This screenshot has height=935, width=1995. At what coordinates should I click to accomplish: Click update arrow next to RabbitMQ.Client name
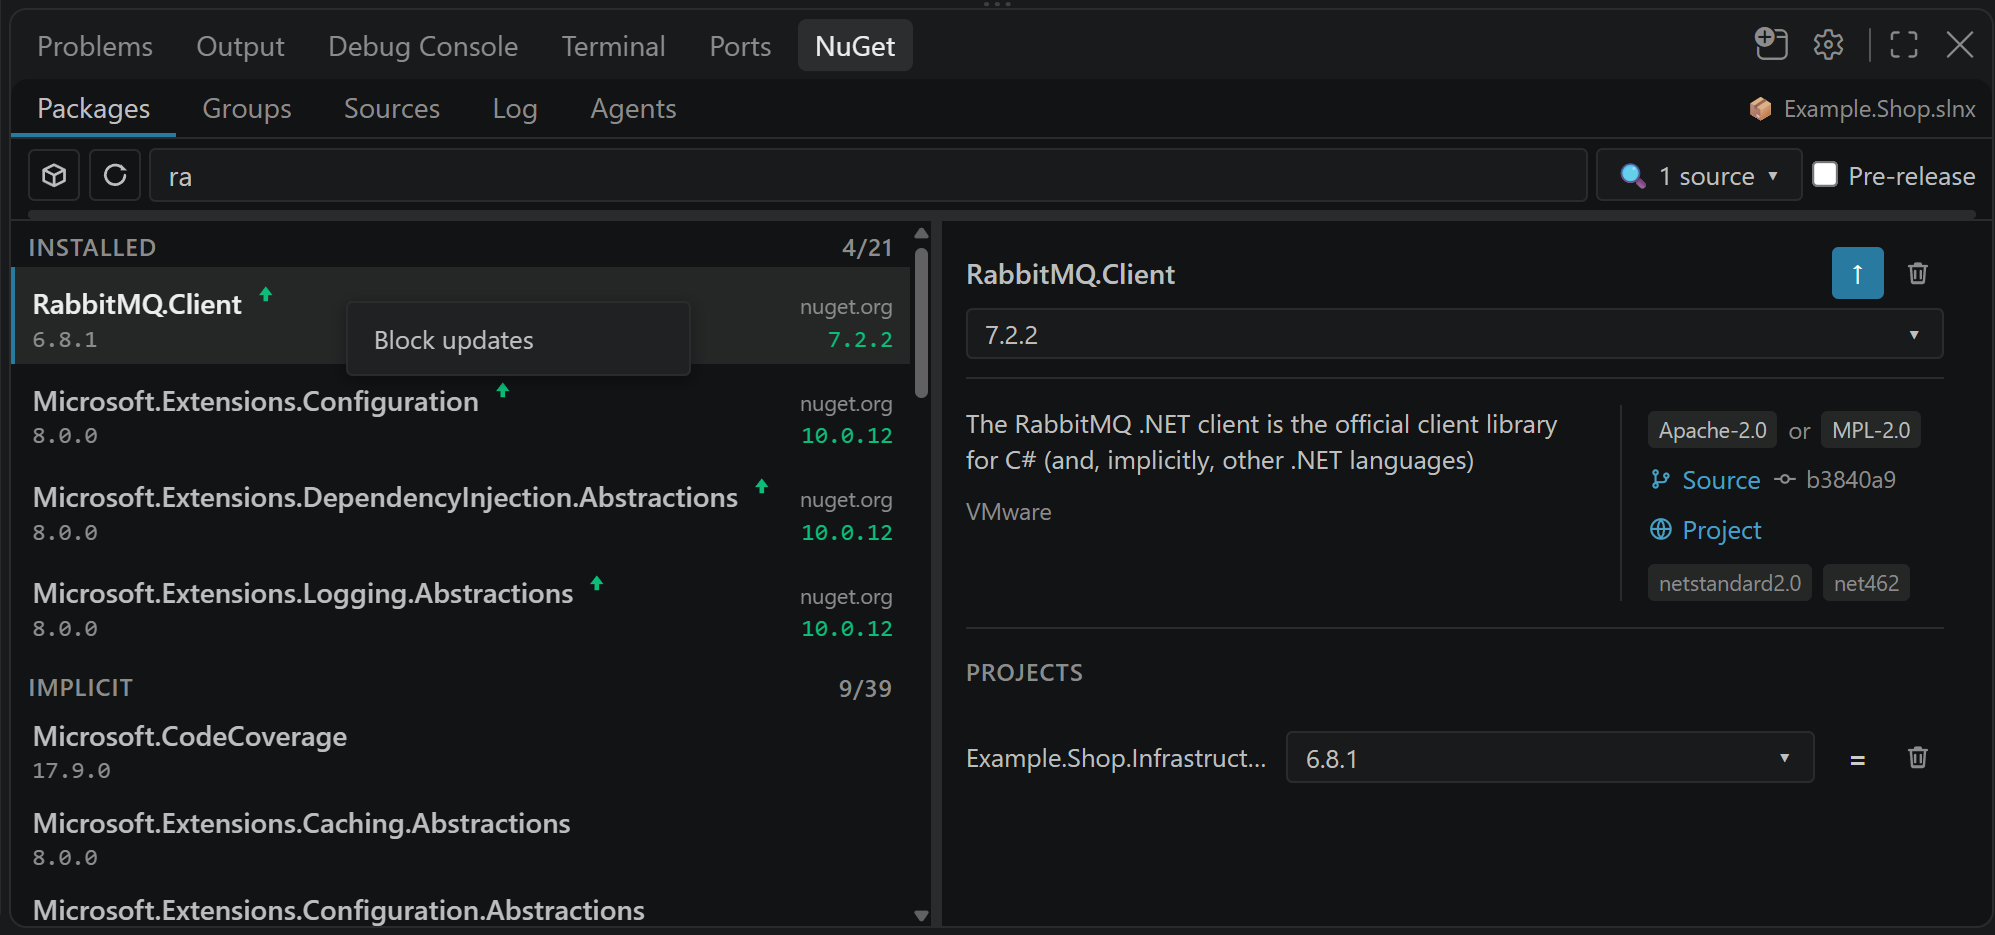(266, 294)
